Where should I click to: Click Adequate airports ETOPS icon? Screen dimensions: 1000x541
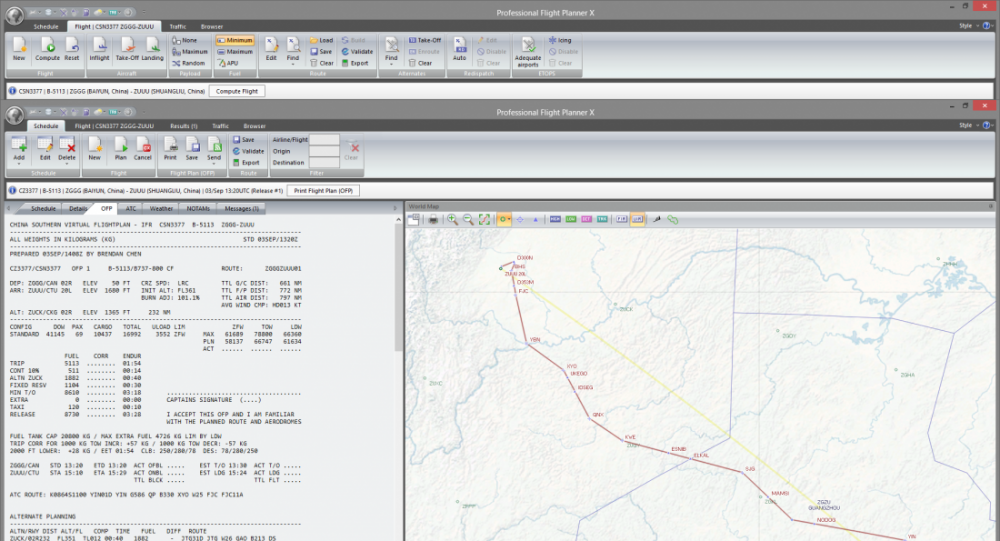pyautogui.click(x=527, y=51)
